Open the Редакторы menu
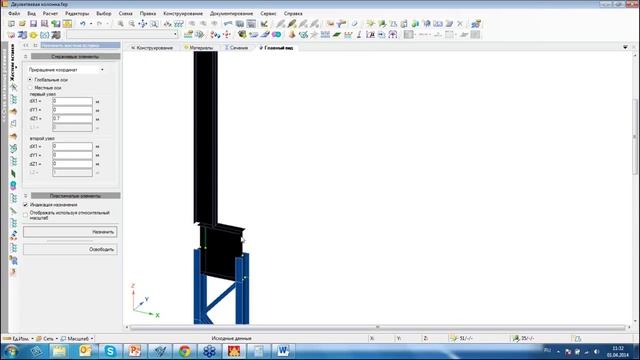Viewport: 640px width, 360px height. [77, 13]
